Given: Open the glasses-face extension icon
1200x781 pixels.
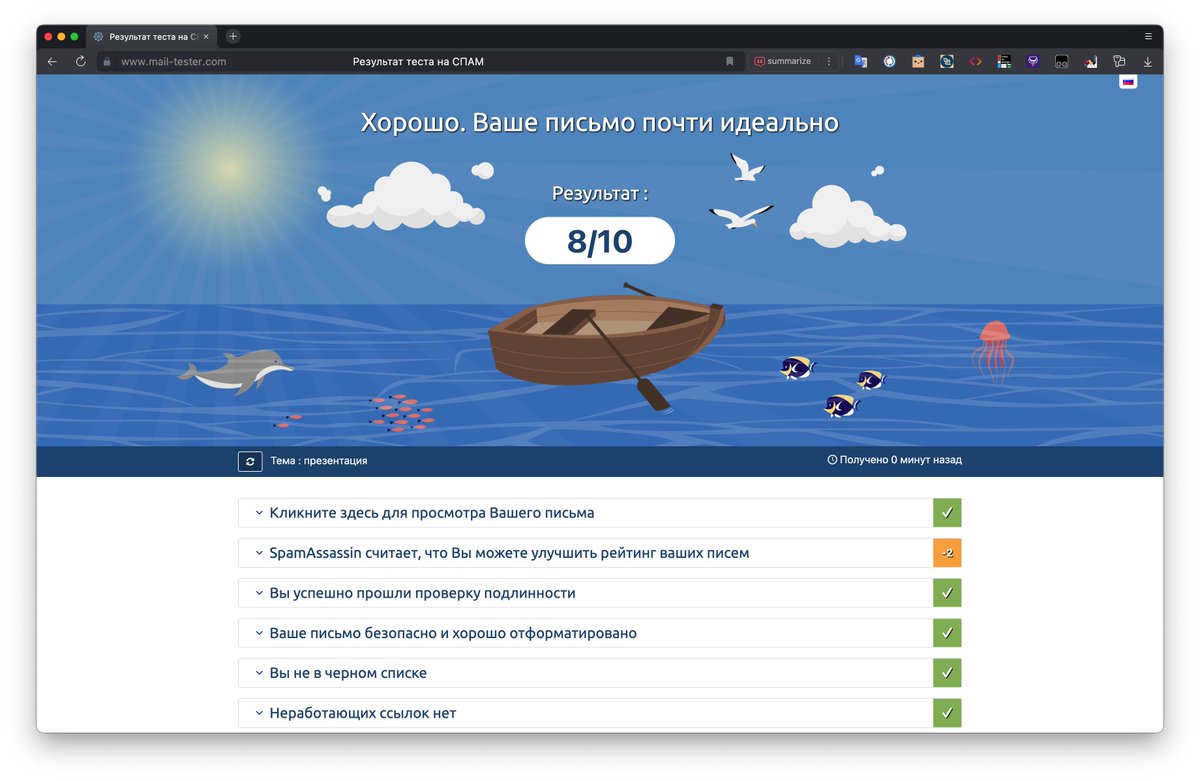Looking at the screenshot, I should (1062, 61).
